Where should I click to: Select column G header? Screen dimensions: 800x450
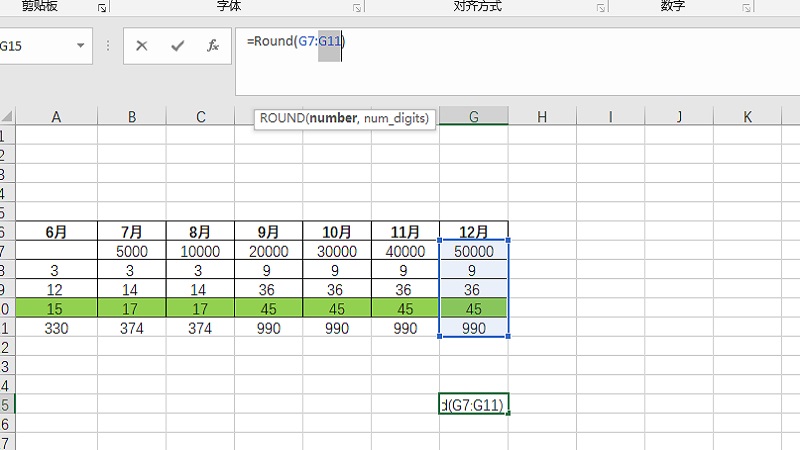coord(473,117)
